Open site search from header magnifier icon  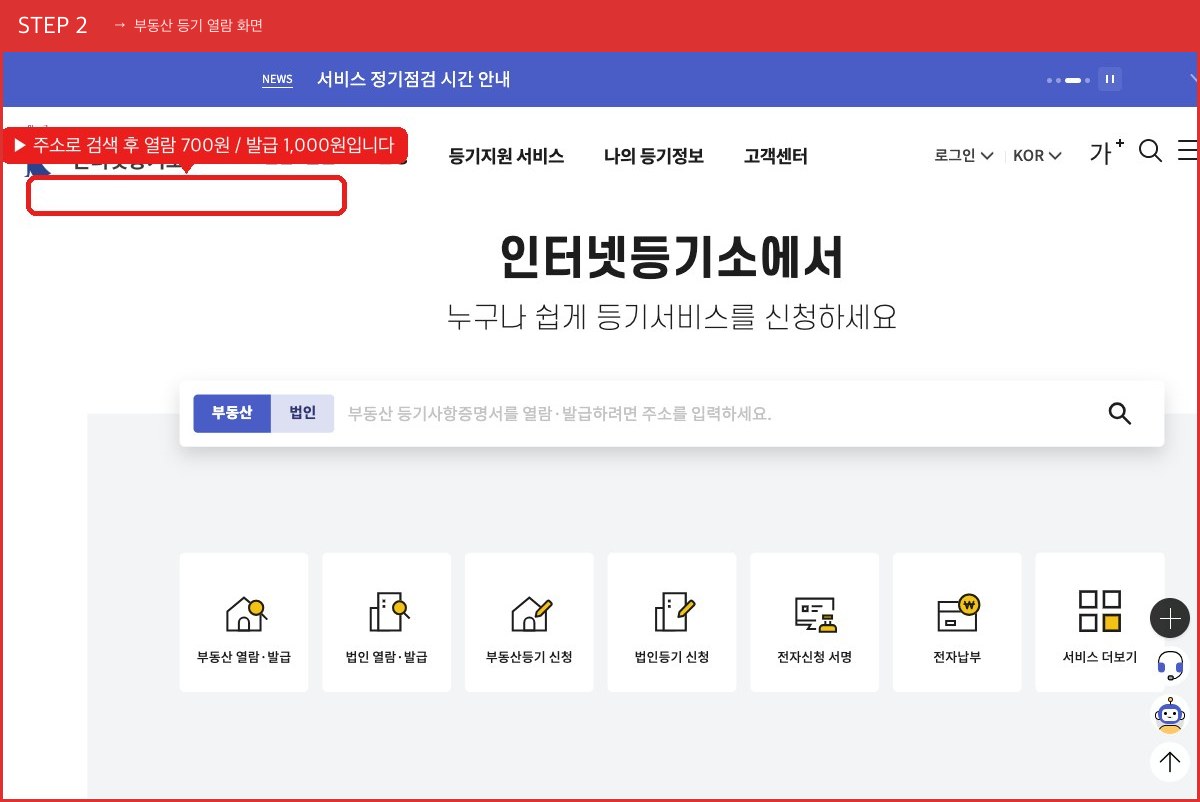(1151, 151)
